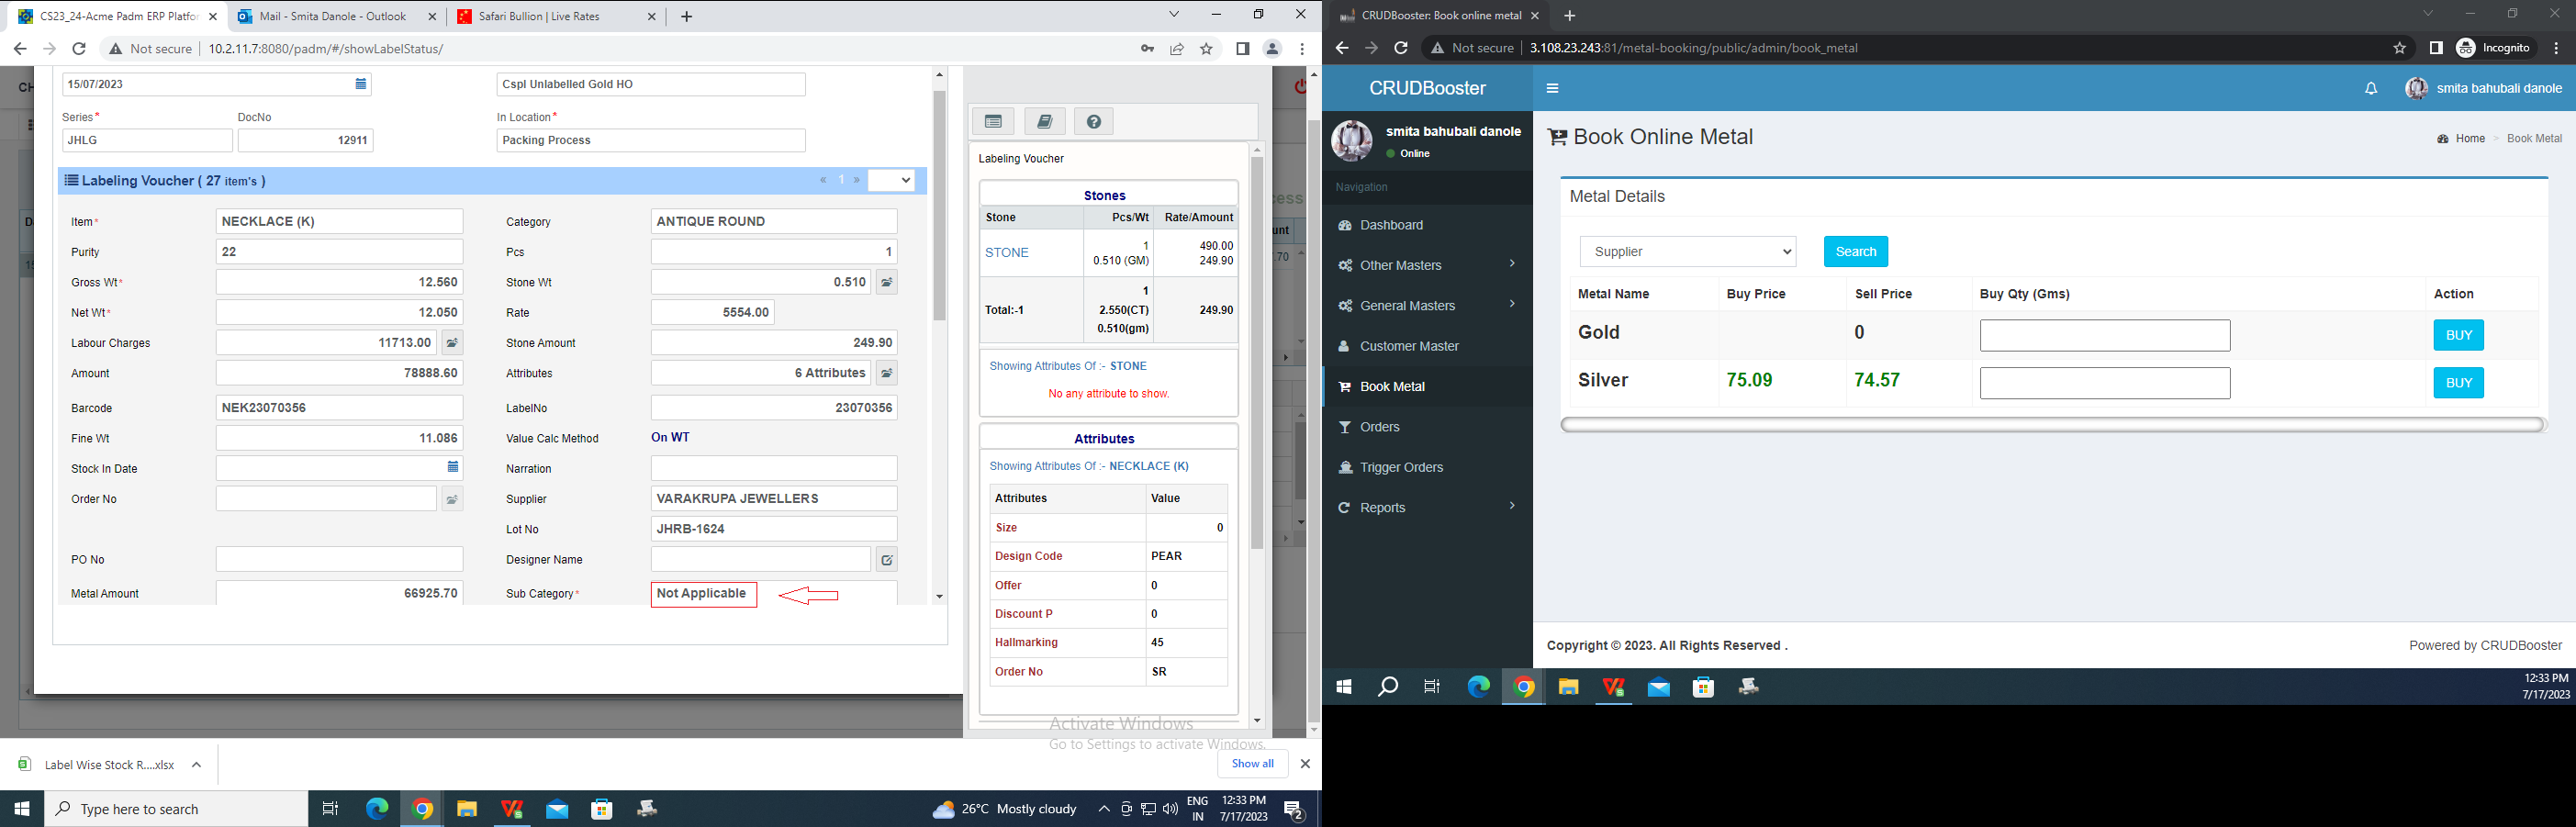Viewport: 2576px width, 827px height.
Task: Click the Silver Buy Qty input field
Action: (x=2104, y=383)
